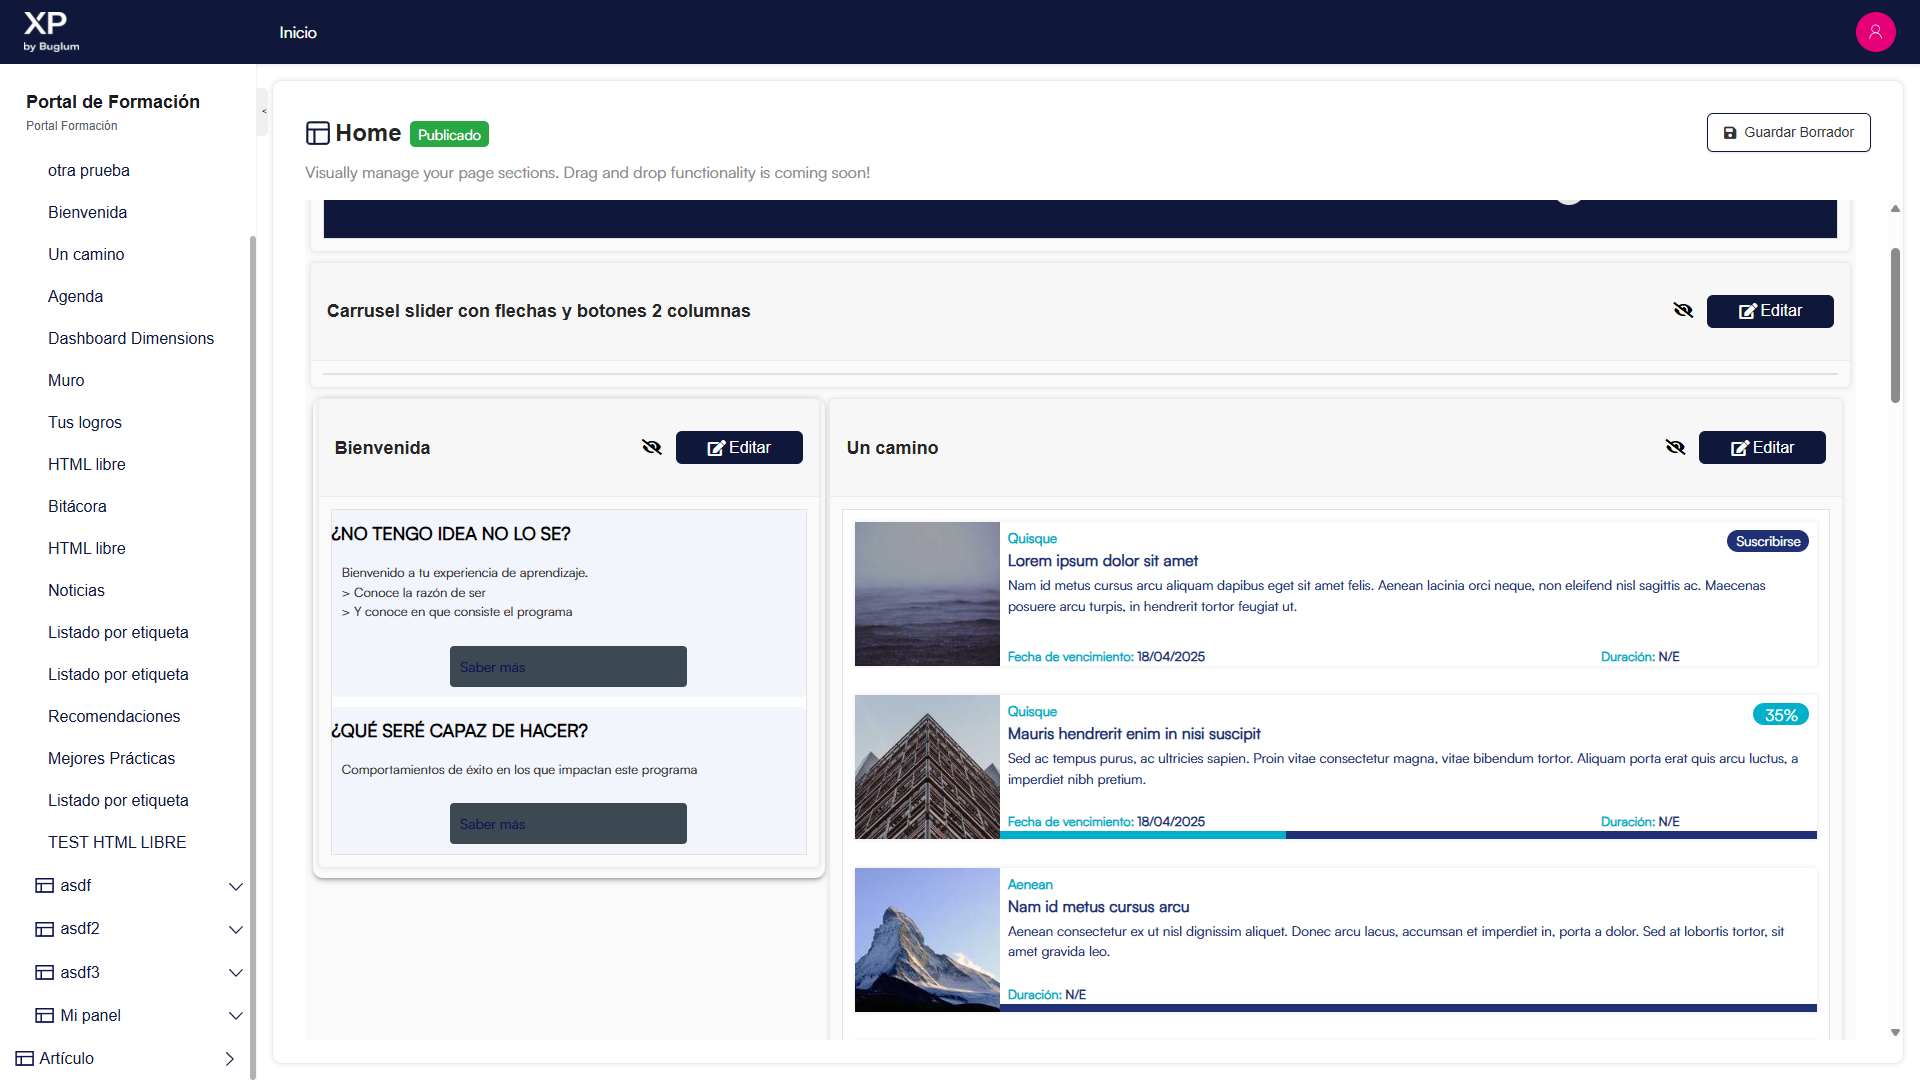Select Bitácora in the sidebar
The image size is (1920, 1080).
coord(77,506)
